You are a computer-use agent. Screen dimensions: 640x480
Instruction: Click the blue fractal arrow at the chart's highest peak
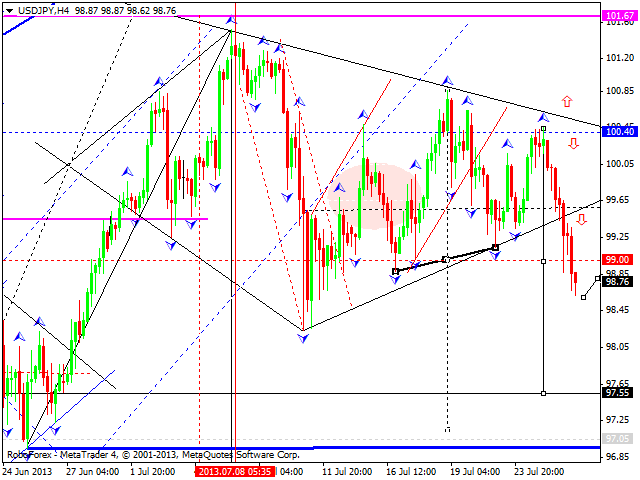(x=232, y=20)
